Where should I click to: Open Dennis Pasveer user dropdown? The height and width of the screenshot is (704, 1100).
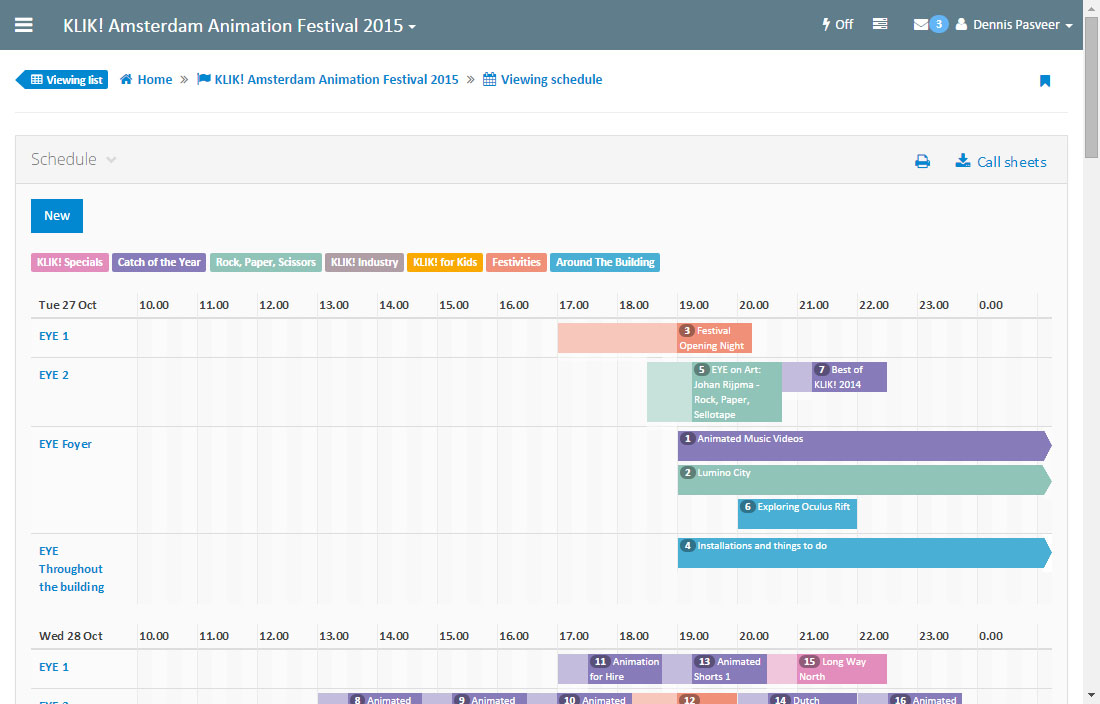click(1014, 25)
